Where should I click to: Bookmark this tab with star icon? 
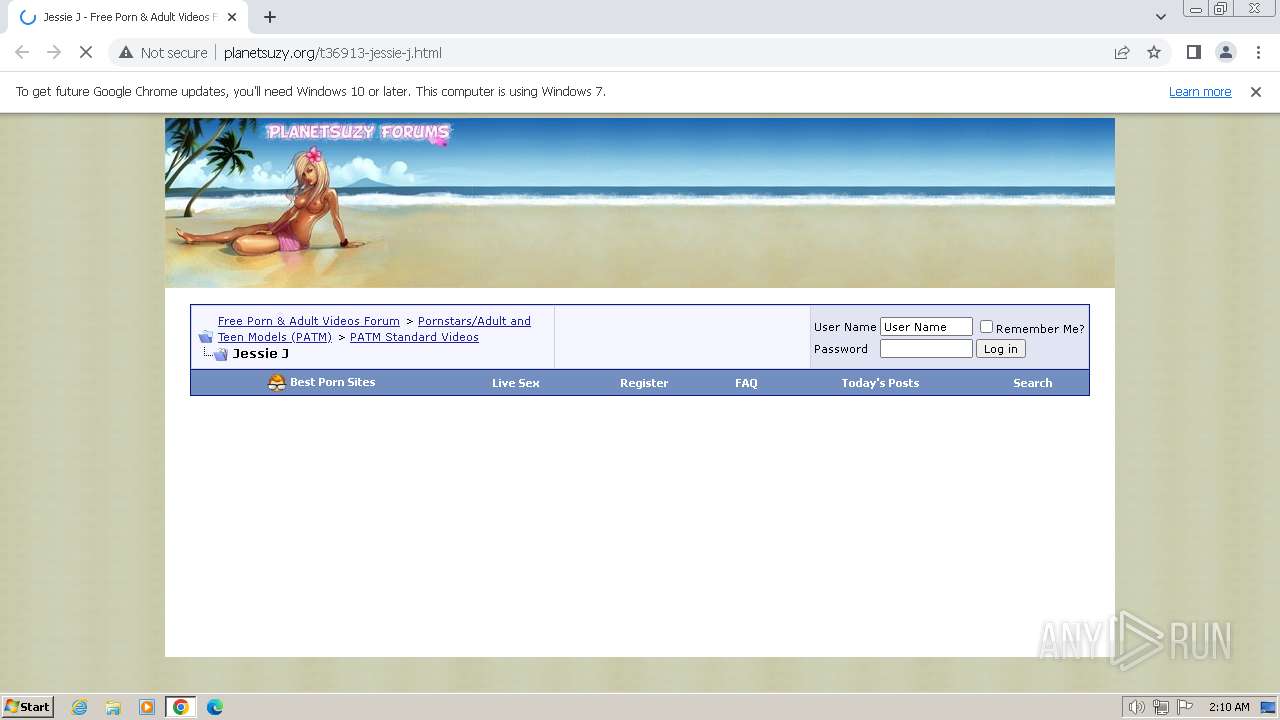coord(1154,53)
